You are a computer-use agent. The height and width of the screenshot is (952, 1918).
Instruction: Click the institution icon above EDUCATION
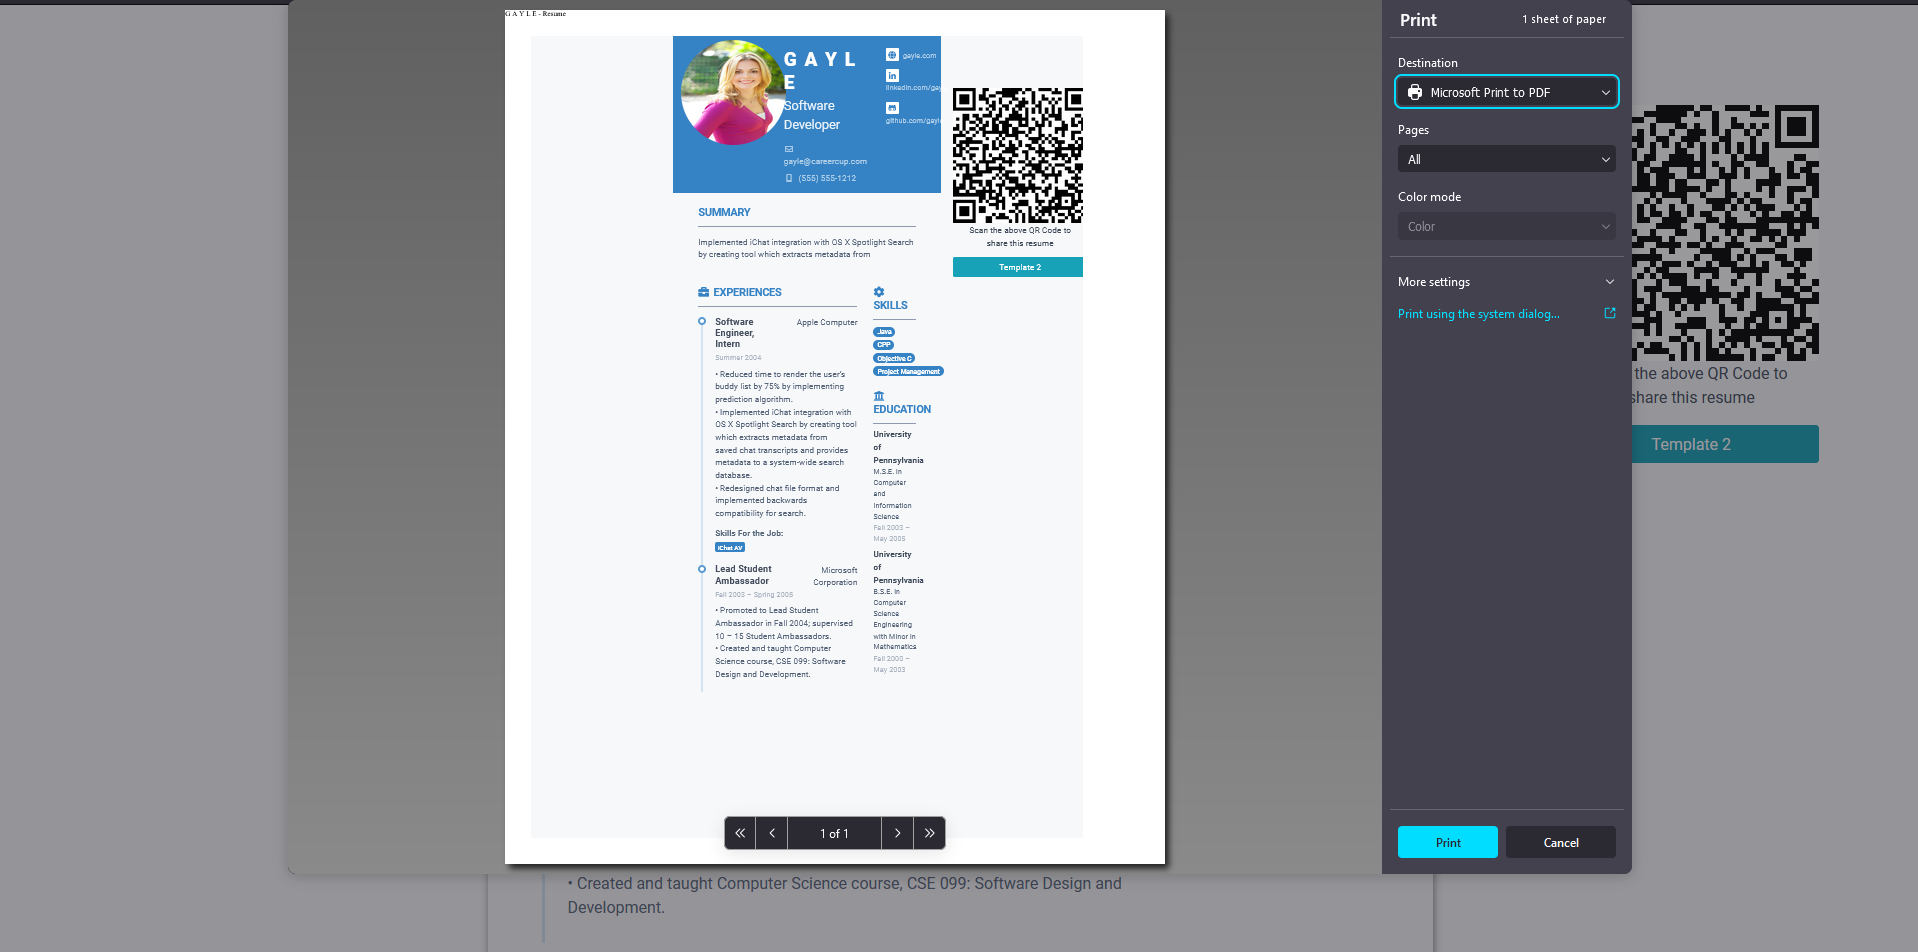click(879, 396)
